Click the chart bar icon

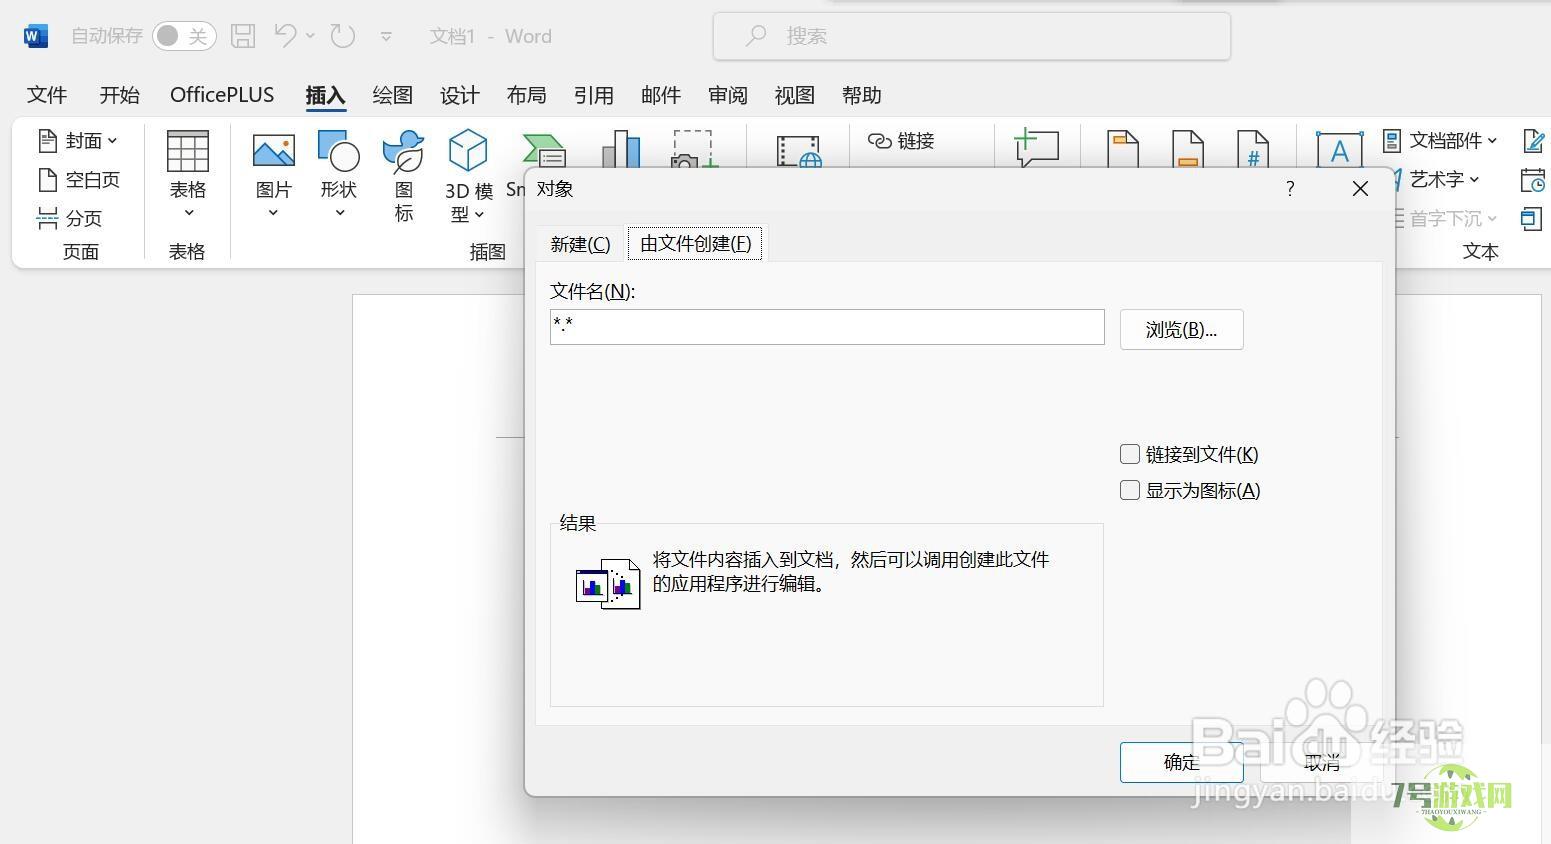click(620, 150)
